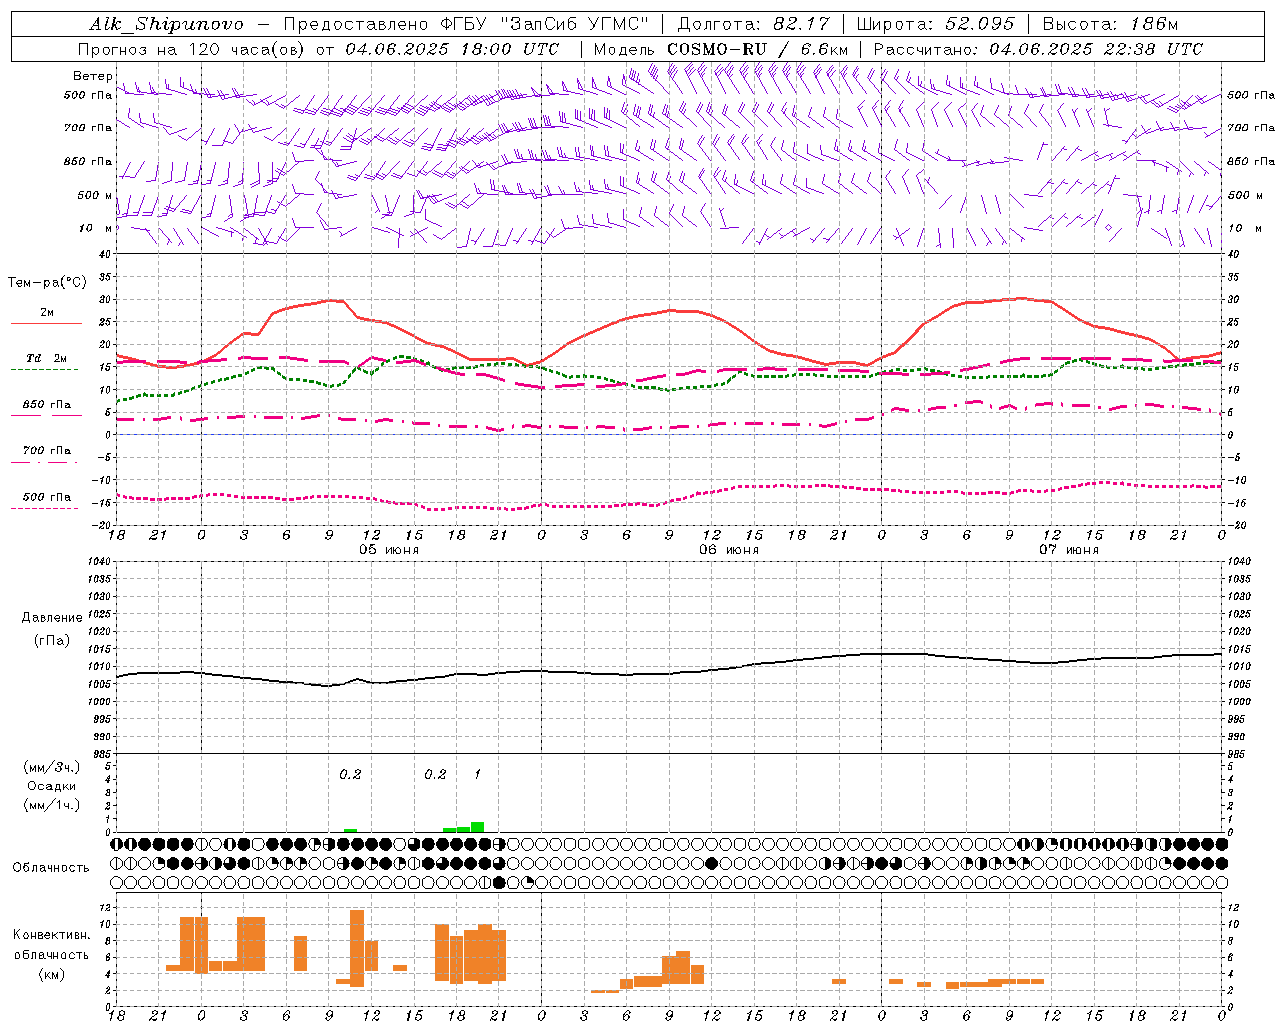The image size is (1280, 1024).
Task: Click the 06 июня date label
Action: click(x=729, y=549)
